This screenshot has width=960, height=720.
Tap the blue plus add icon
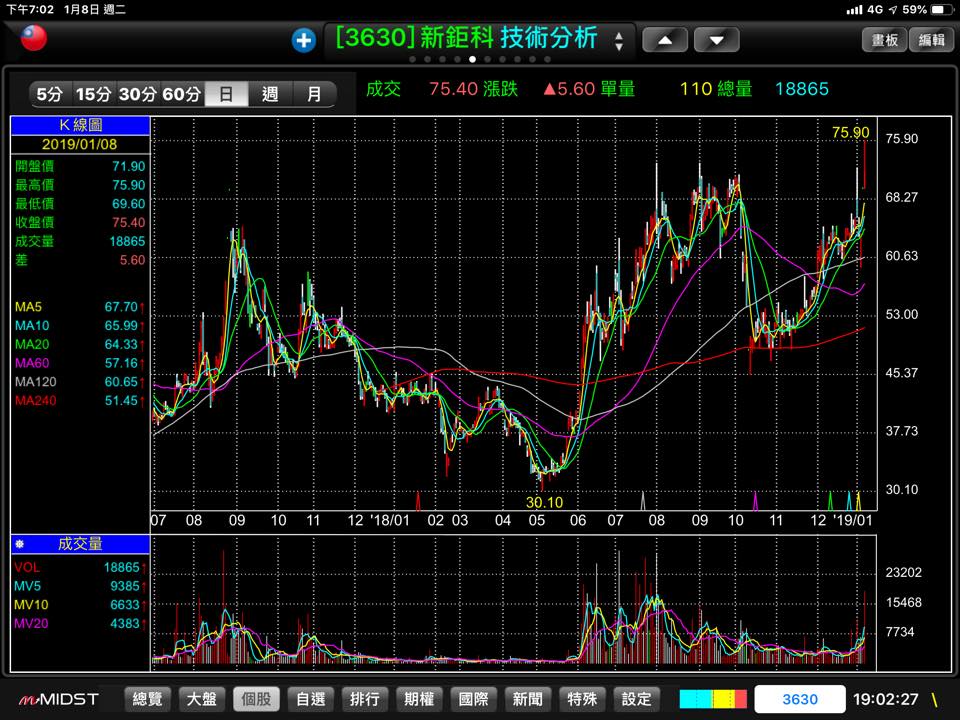[304, 40]
